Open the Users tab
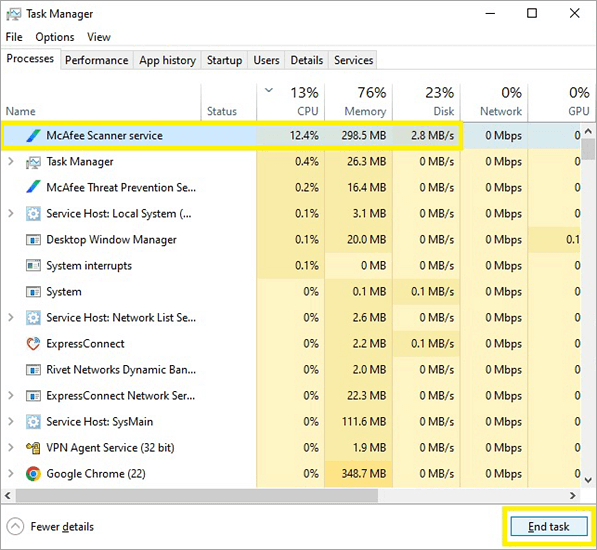 coord(266,60)
